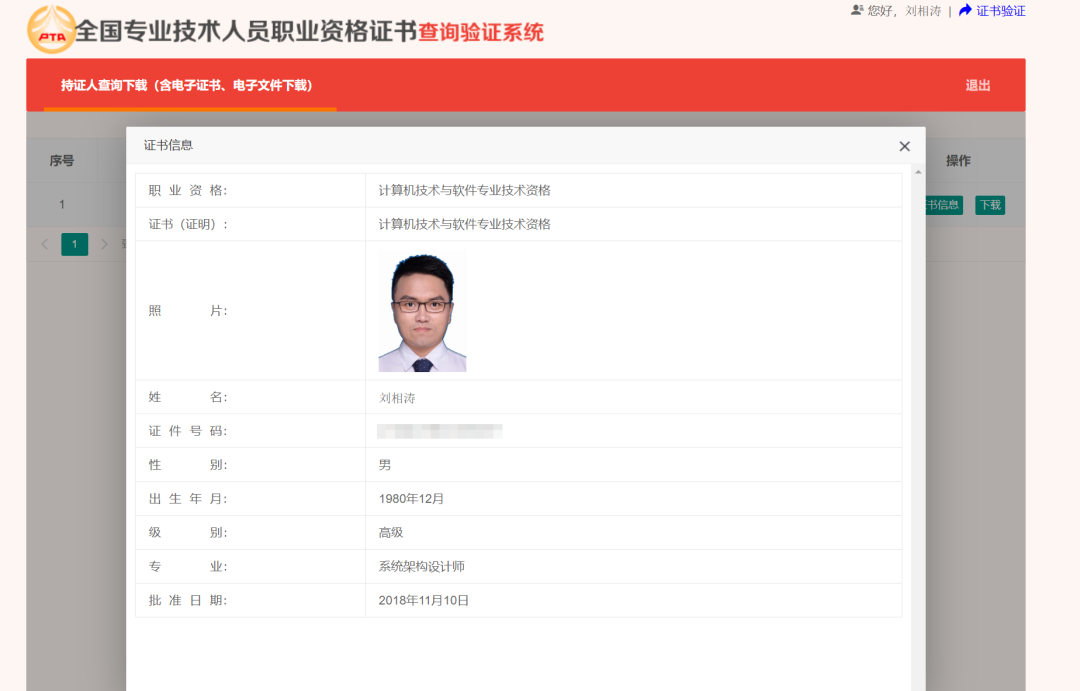1080x691 pixels.
Task: Click the 操作 column header
Action: coord(958,161)
